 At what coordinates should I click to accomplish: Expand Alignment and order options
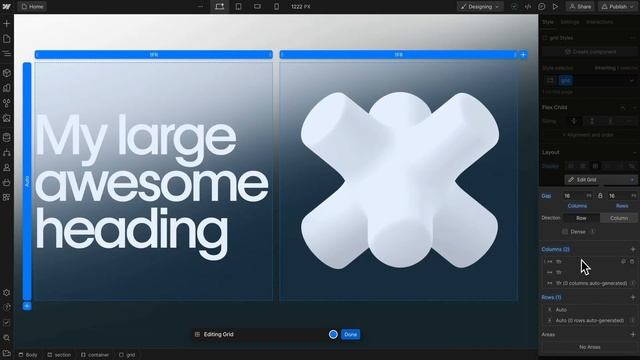point(588,135)
